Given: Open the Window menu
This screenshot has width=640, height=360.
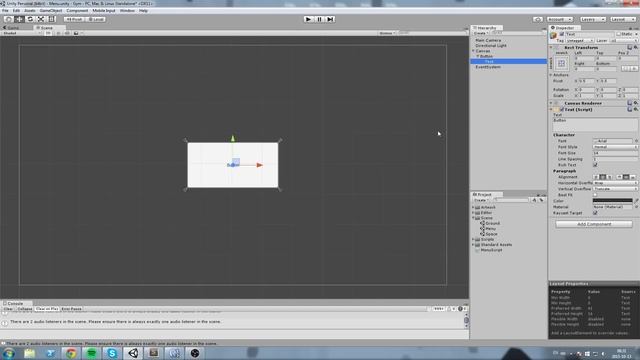Looking at the screenshot, I should tap(127, 11).
